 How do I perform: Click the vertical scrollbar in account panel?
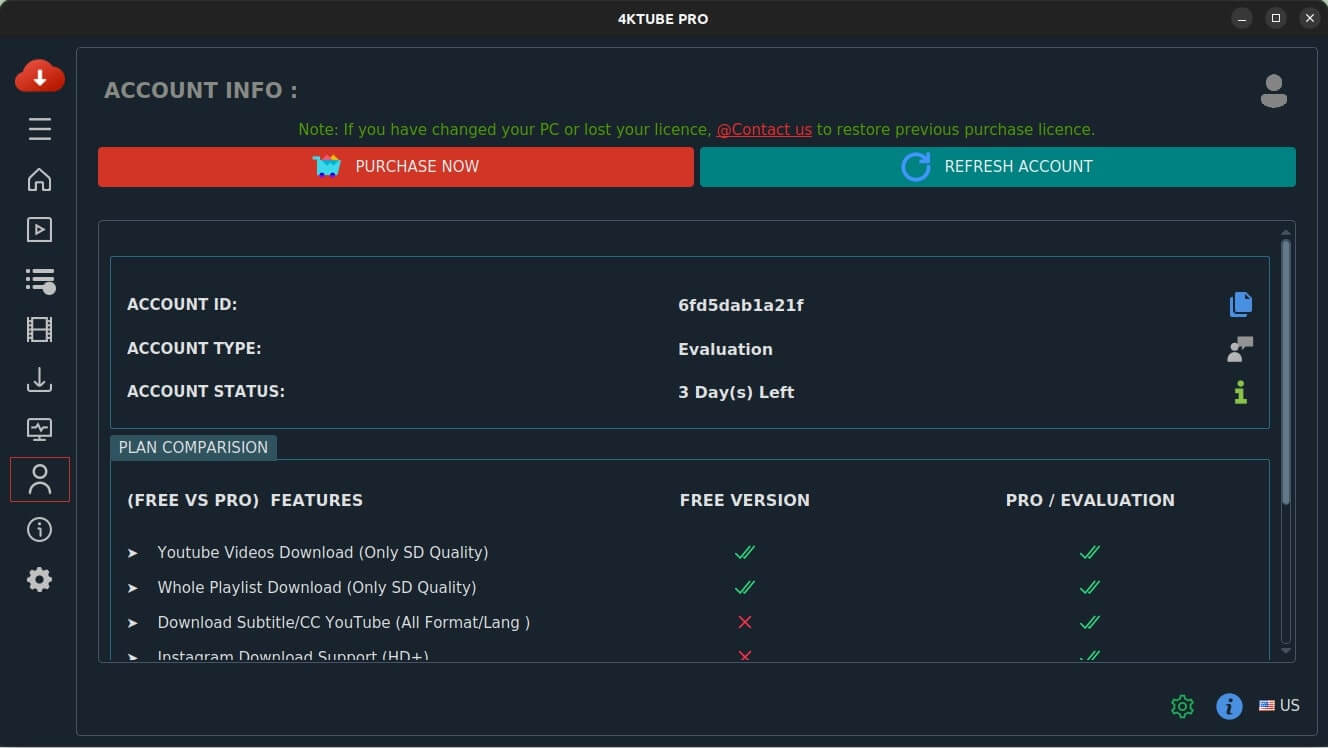1286,370
